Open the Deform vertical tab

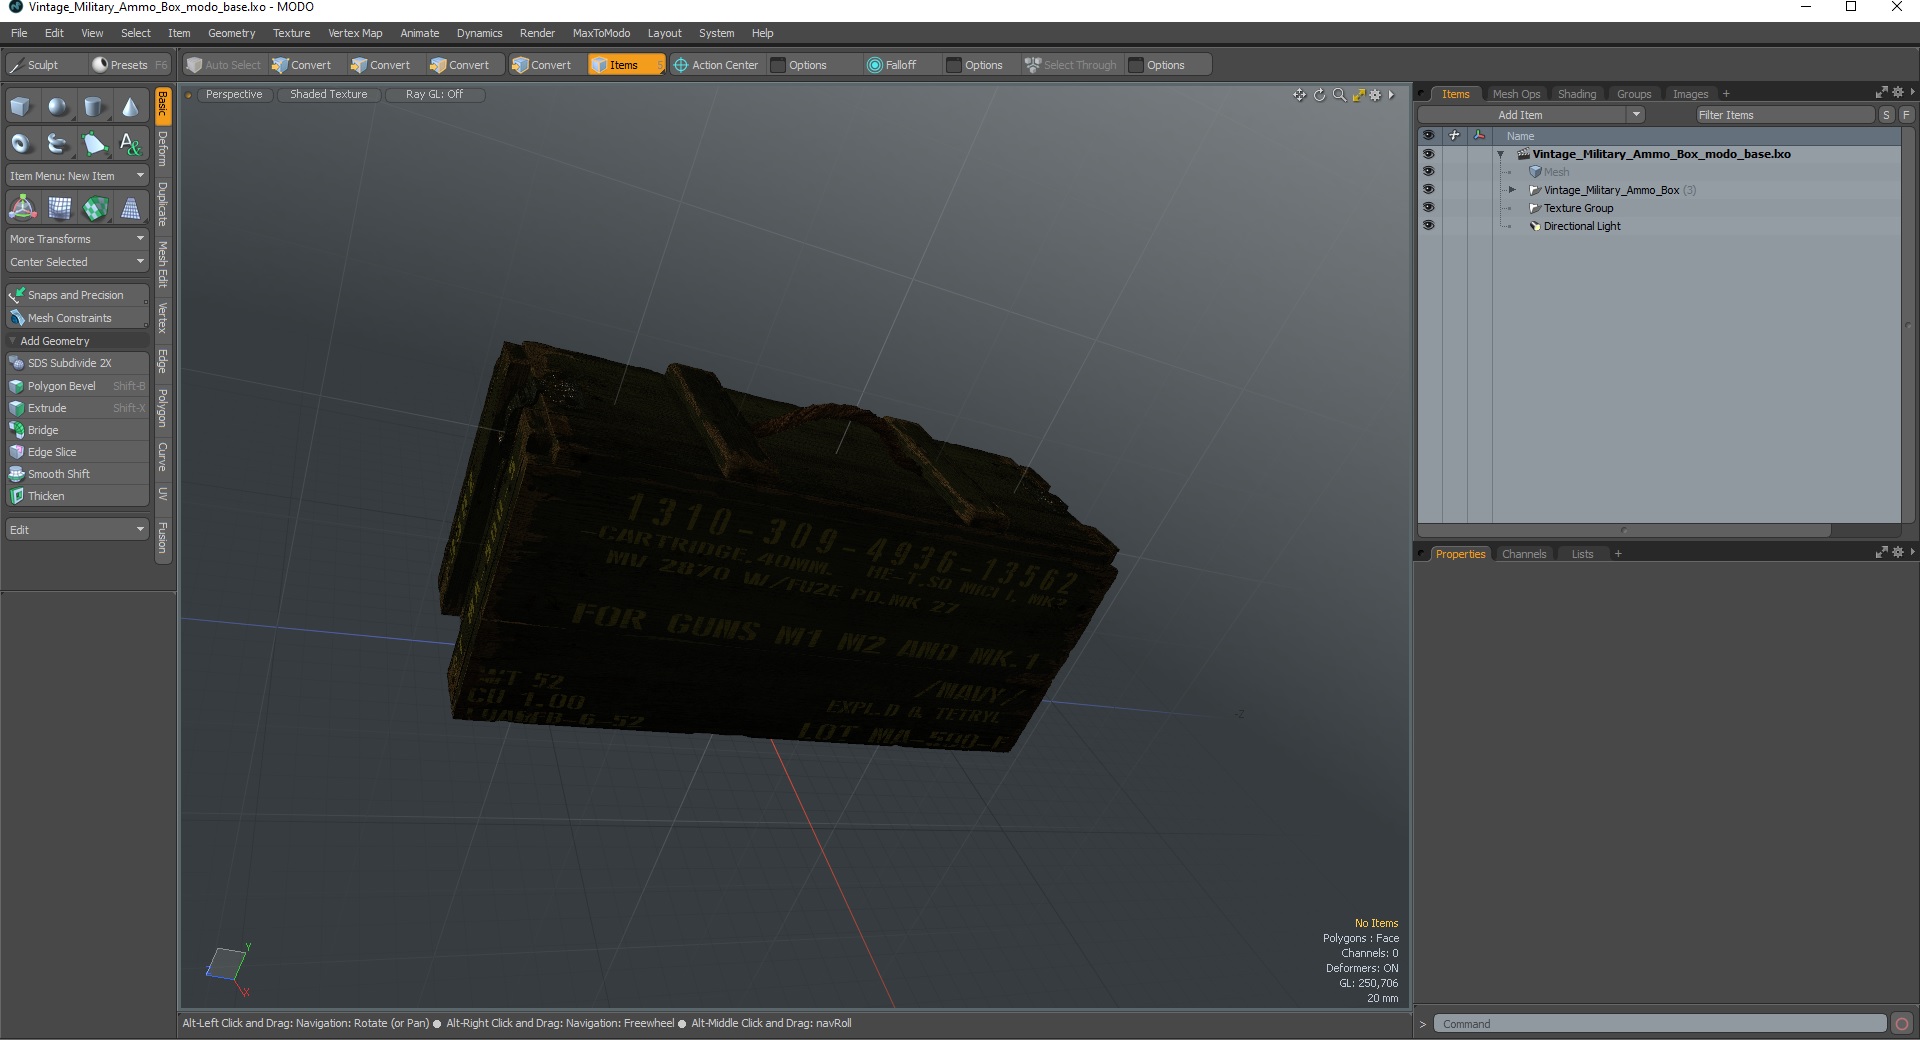[163, 148]
